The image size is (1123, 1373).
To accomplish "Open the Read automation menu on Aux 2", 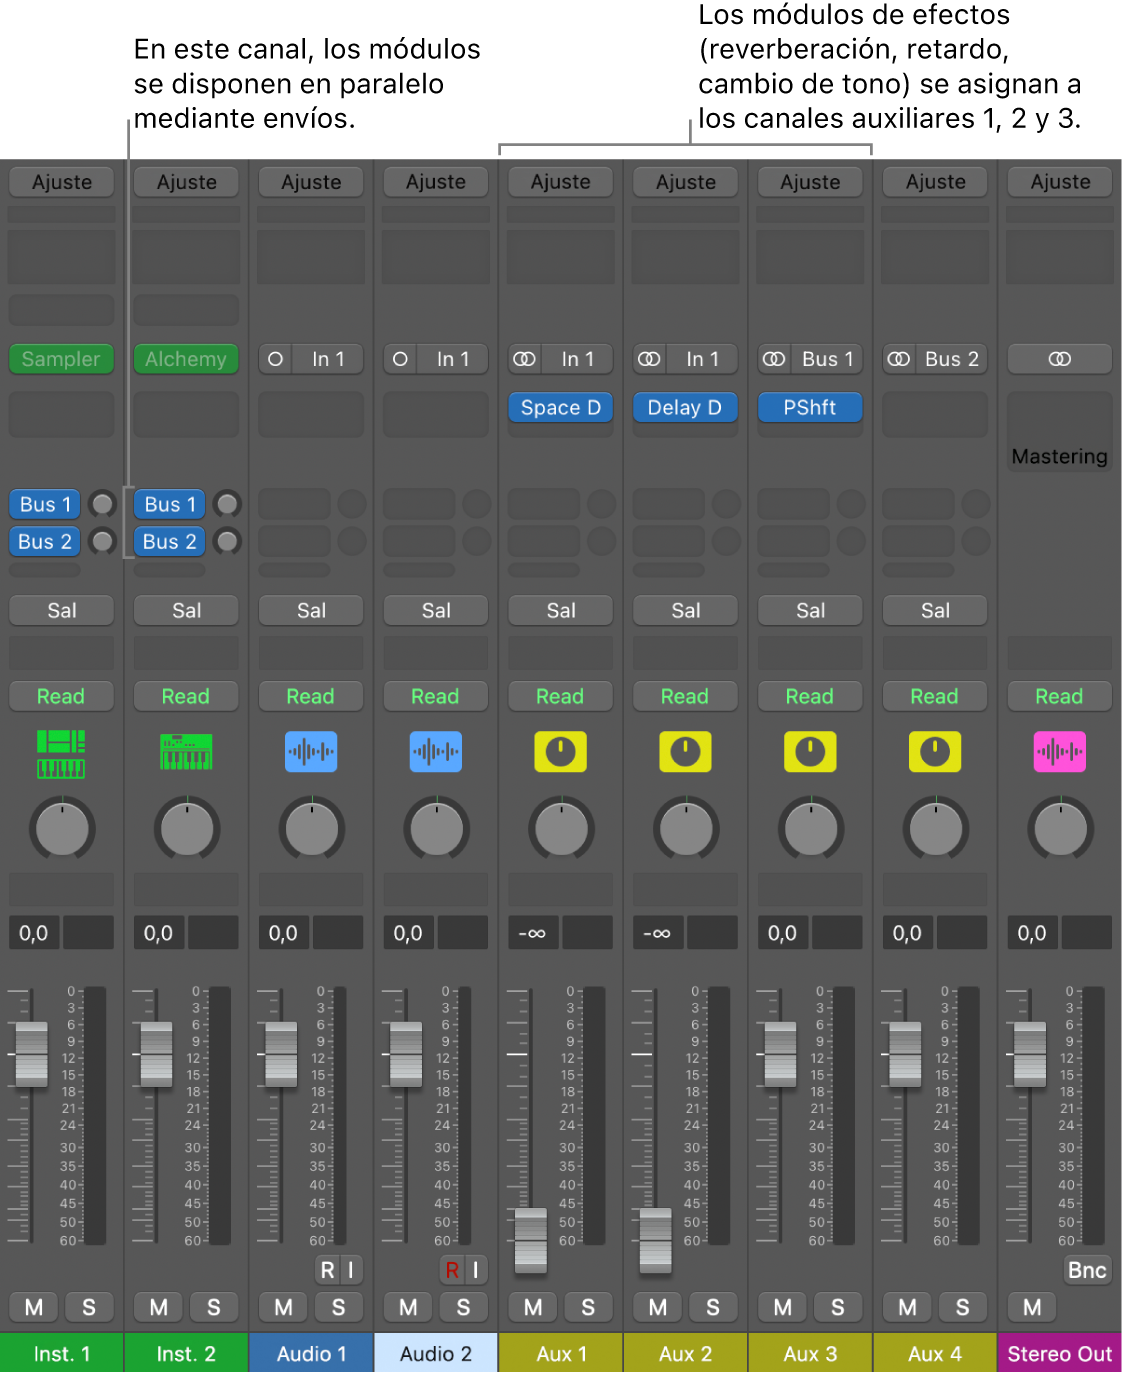I will (685, 696).
